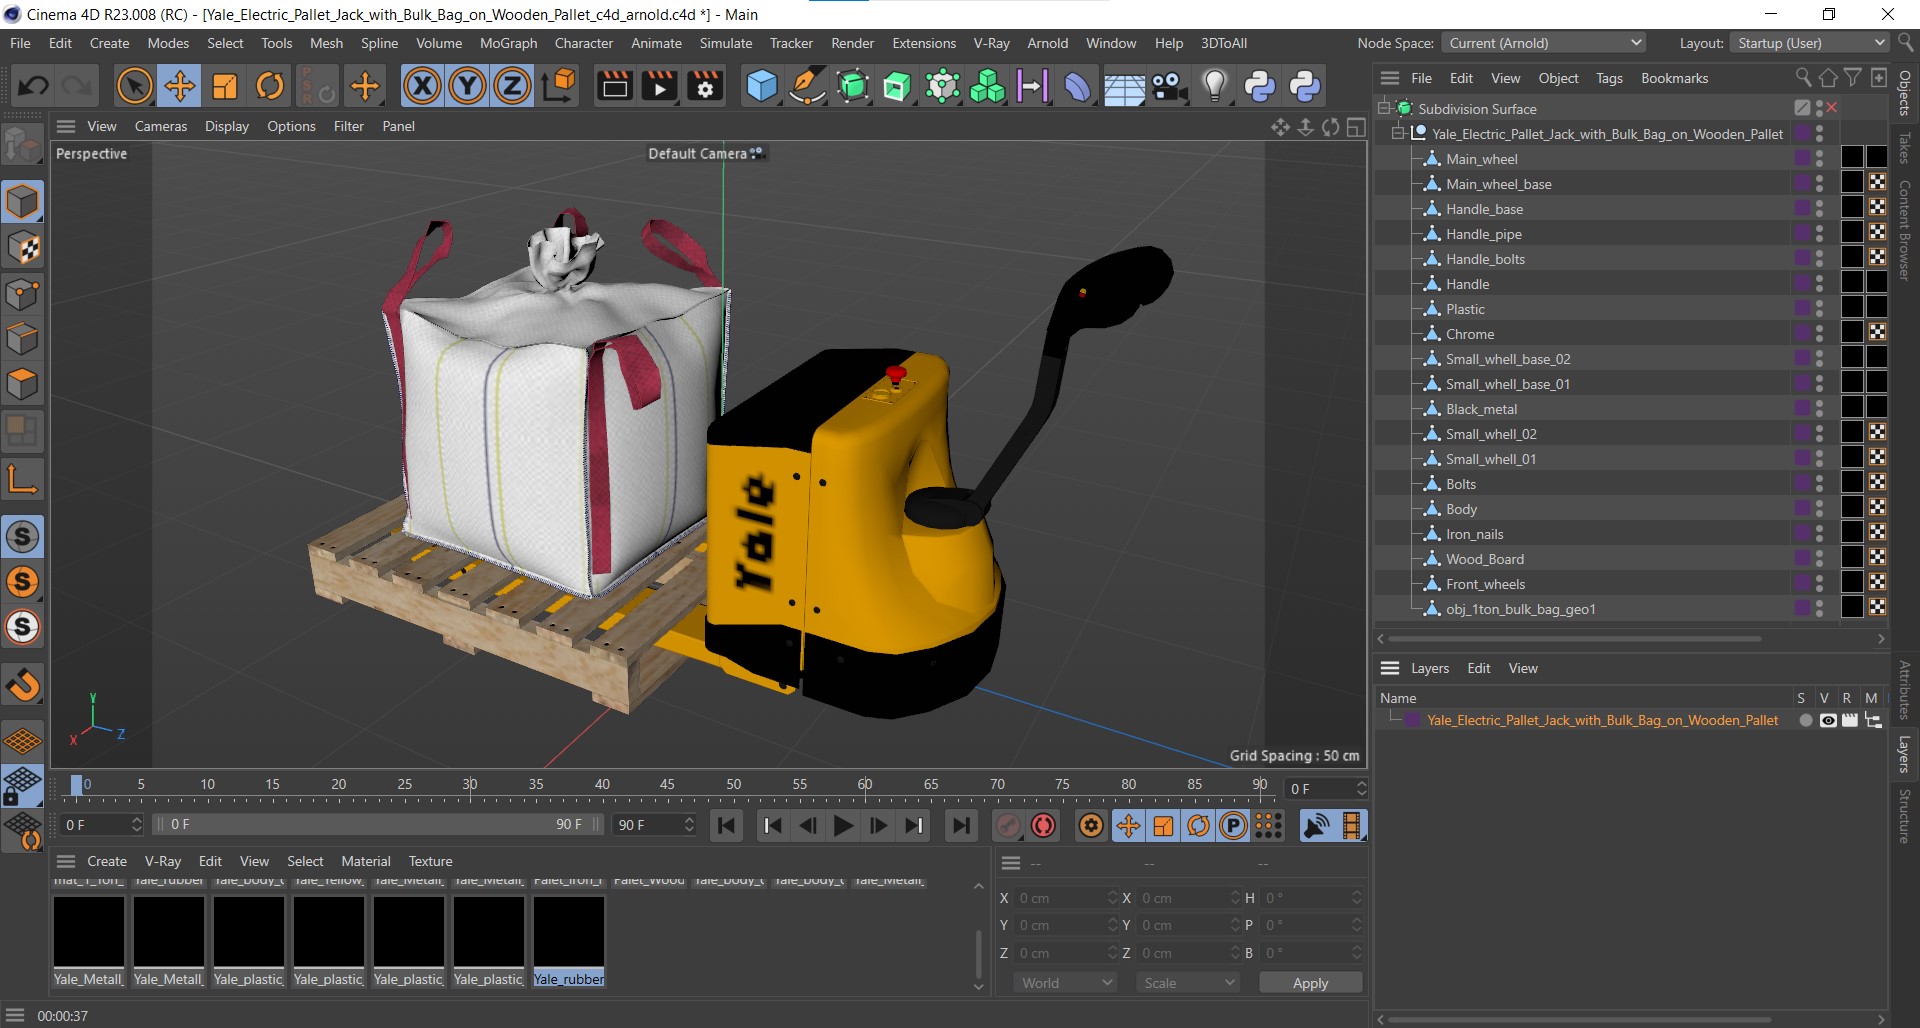Open the Scale mode dropdown

tap(1188, 983)
